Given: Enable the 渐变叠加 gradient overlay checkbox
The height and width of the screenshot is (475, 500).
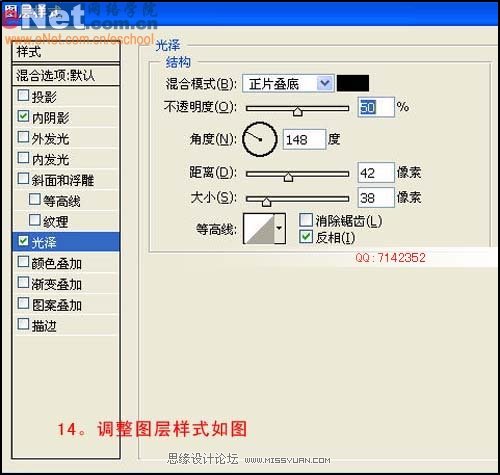Looking at the screenshot, I should (x=23, y=282).
